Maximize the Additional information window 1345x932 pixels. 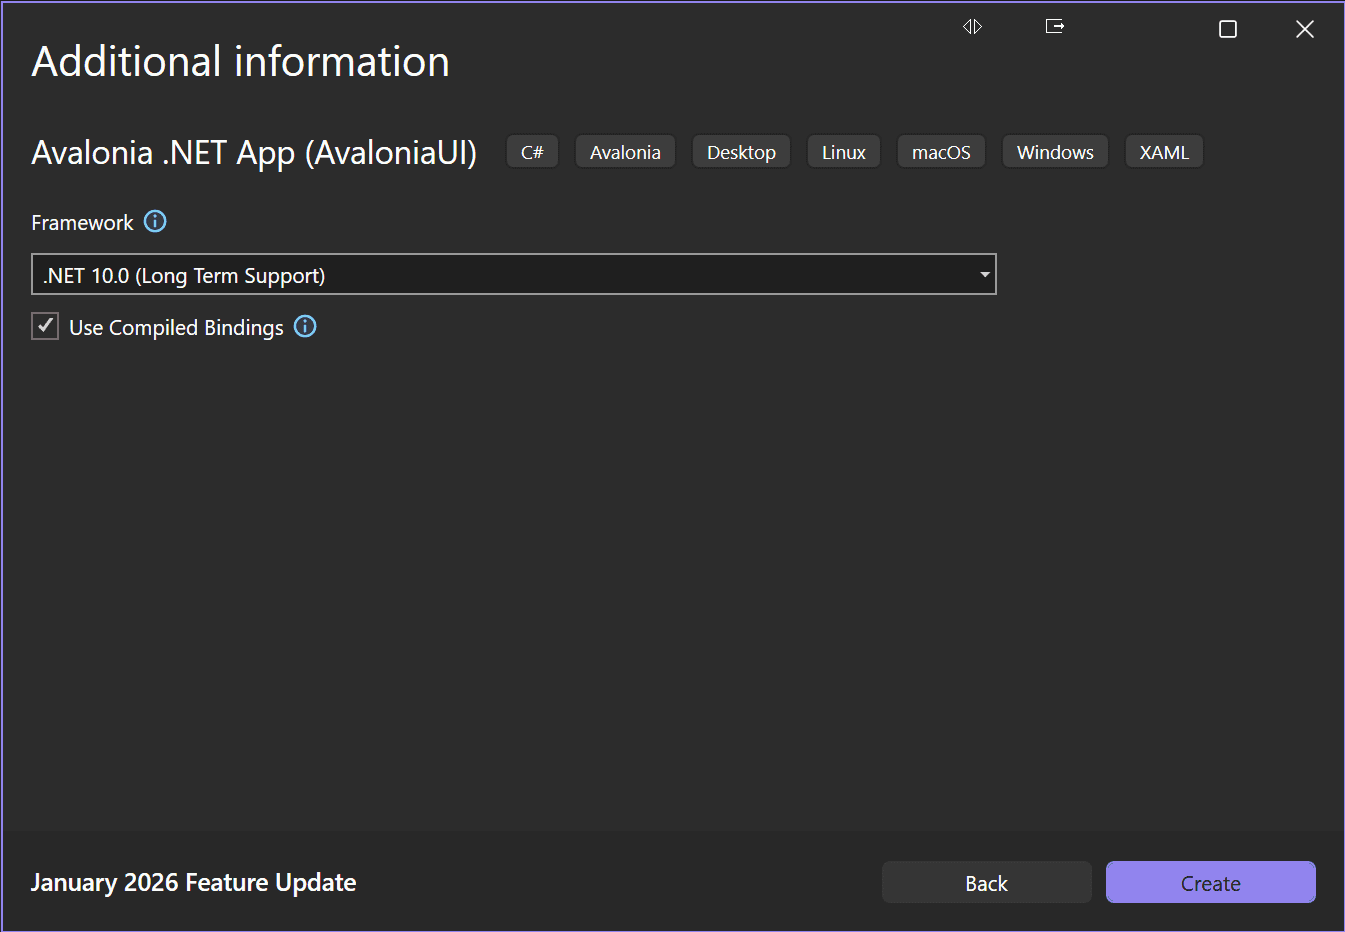[1228, 29]
